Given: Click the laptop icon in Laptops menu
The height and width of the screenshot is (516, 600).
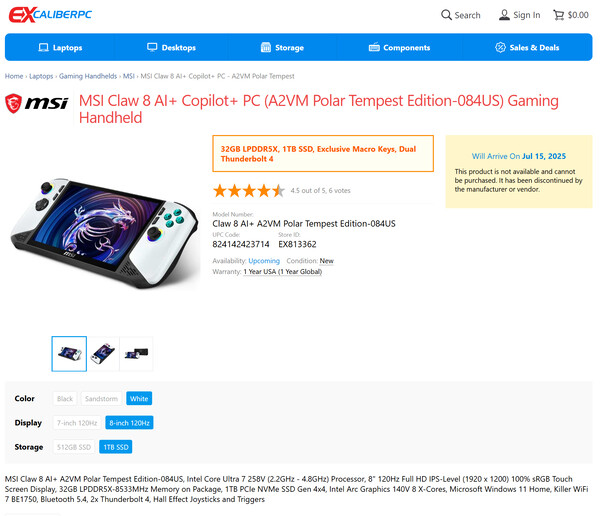Looking at the screenshot, I should point(44,47).
